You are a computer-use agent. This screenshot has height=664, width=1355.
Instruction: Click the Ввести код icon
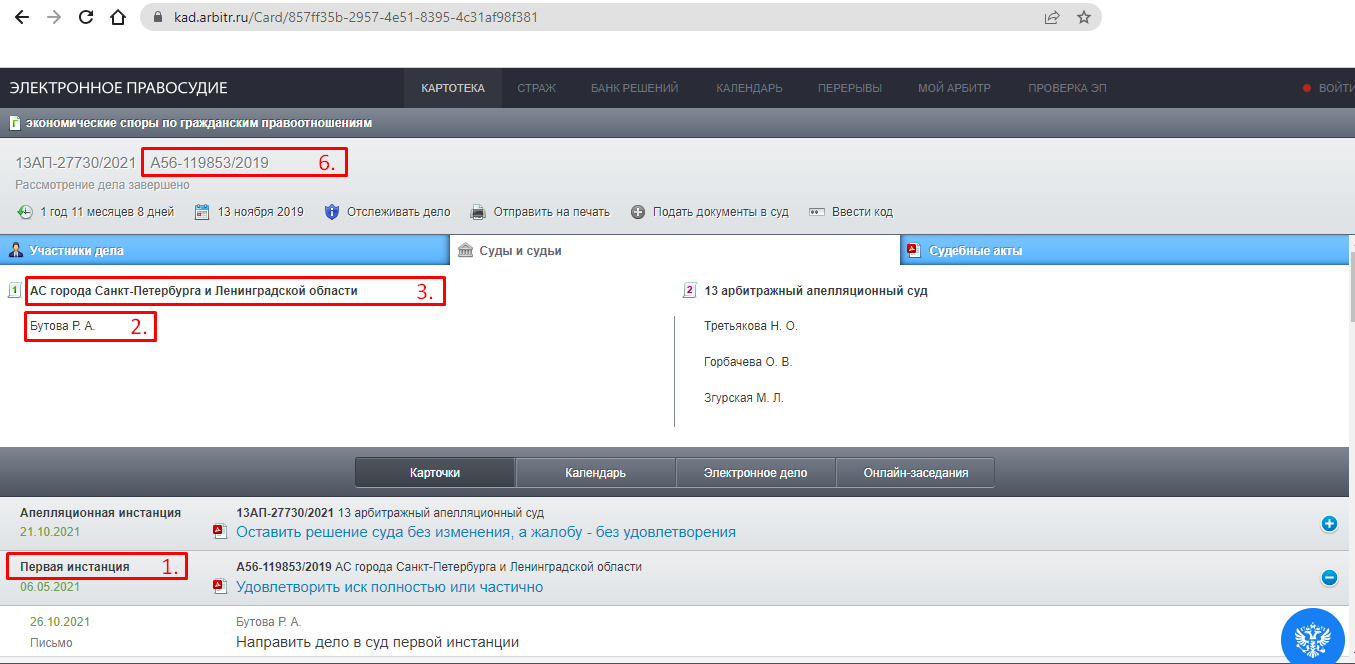coord(816,212)
